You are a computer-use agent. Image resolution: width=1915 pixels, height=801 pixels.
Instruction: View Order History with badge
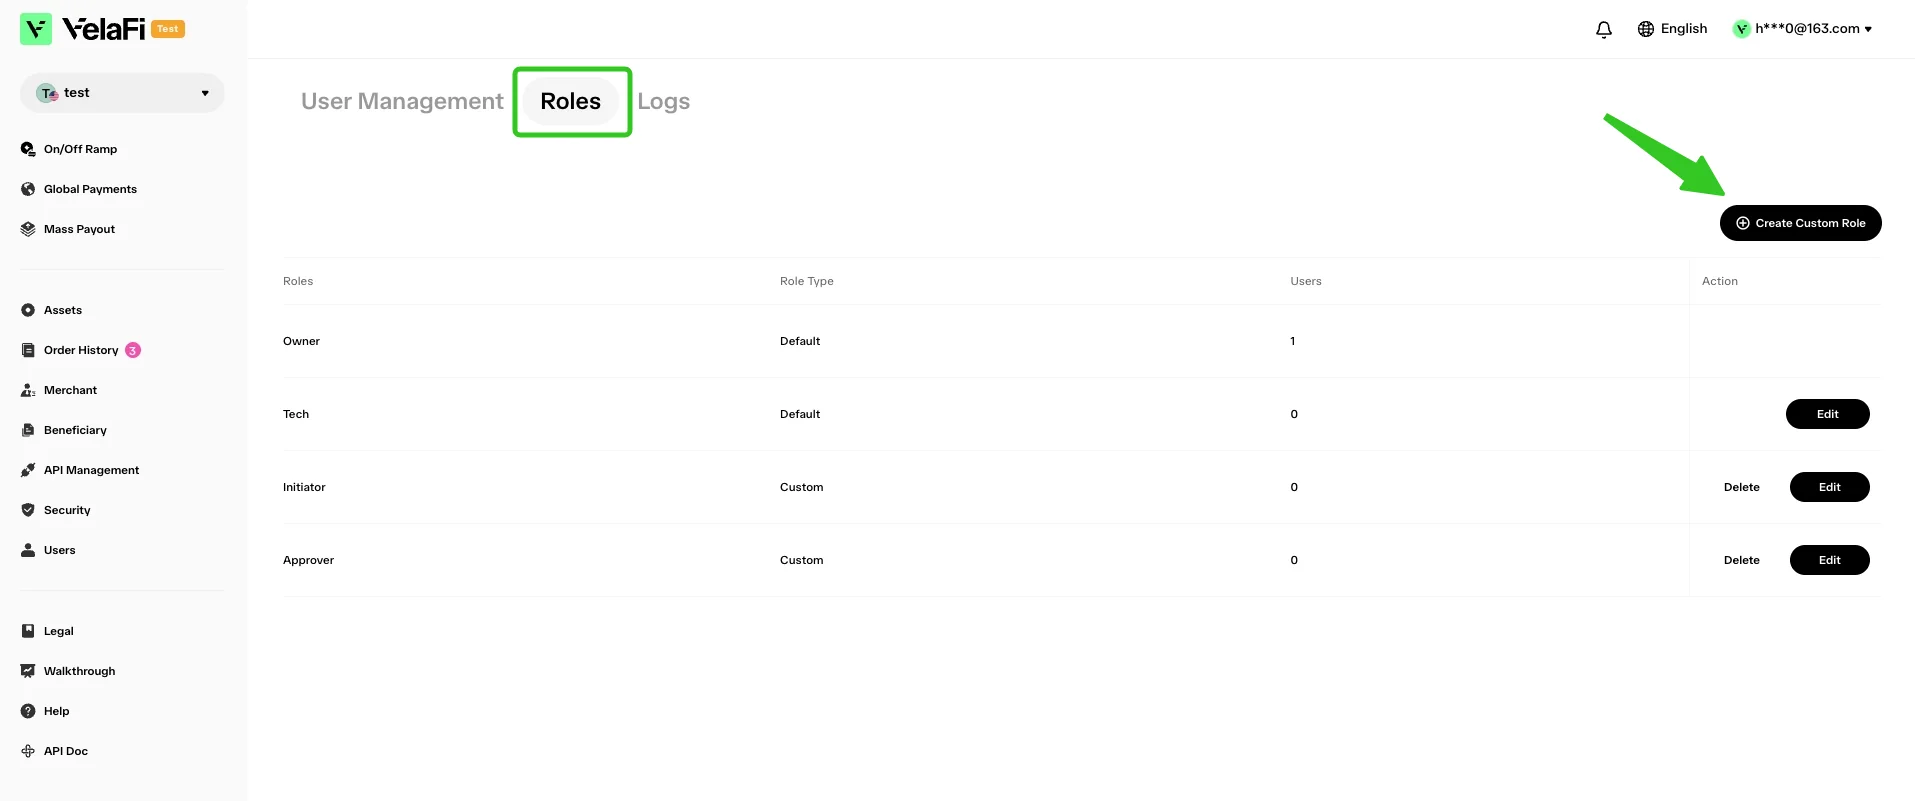[81, 350]
